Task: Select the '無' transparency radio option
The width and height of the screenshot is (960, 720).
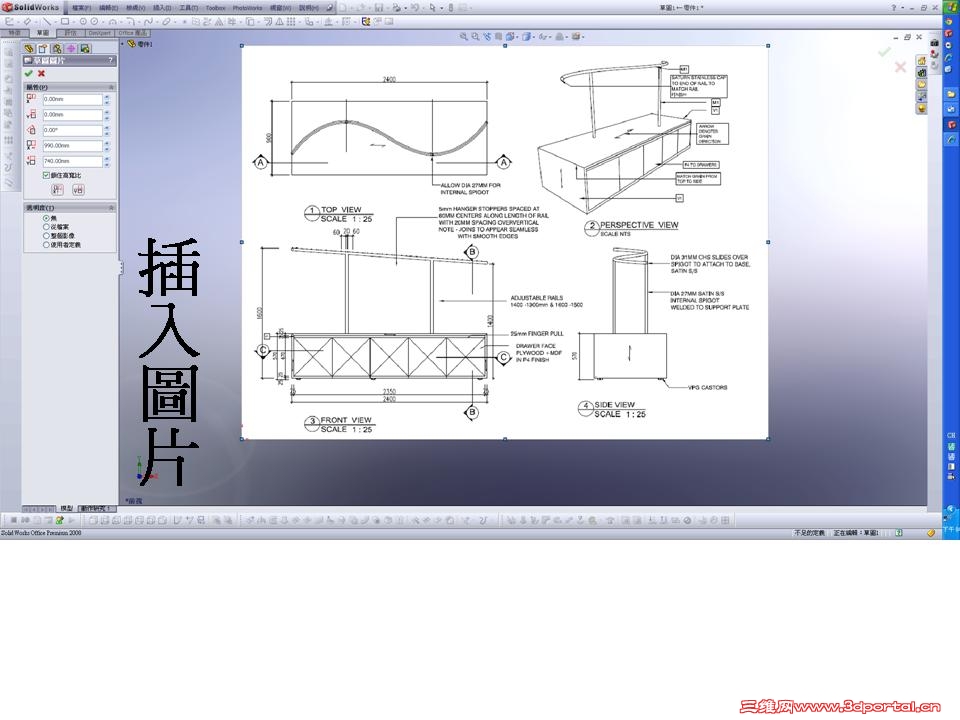Action: (x=46, y=218)
